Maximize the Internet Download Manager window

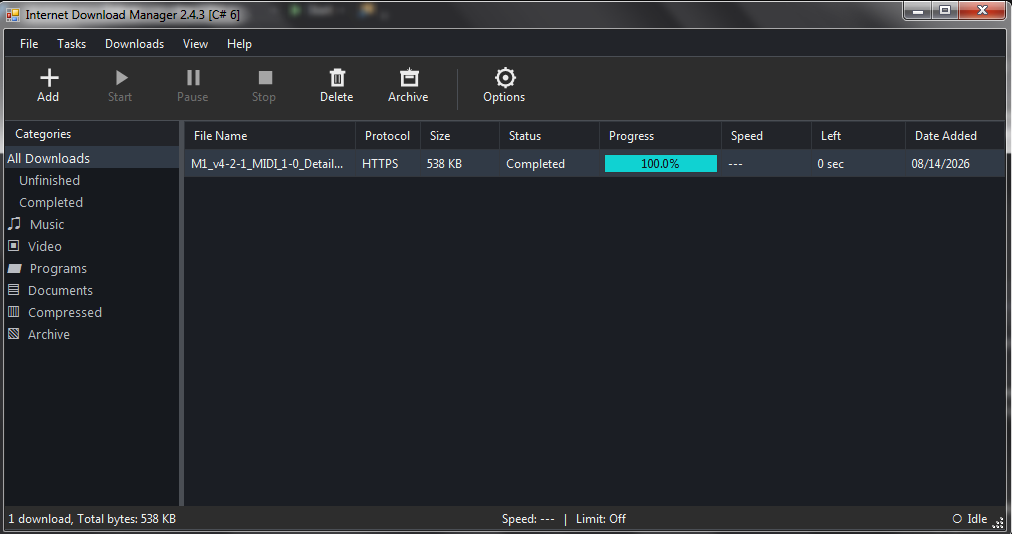[x=945, y=10]
